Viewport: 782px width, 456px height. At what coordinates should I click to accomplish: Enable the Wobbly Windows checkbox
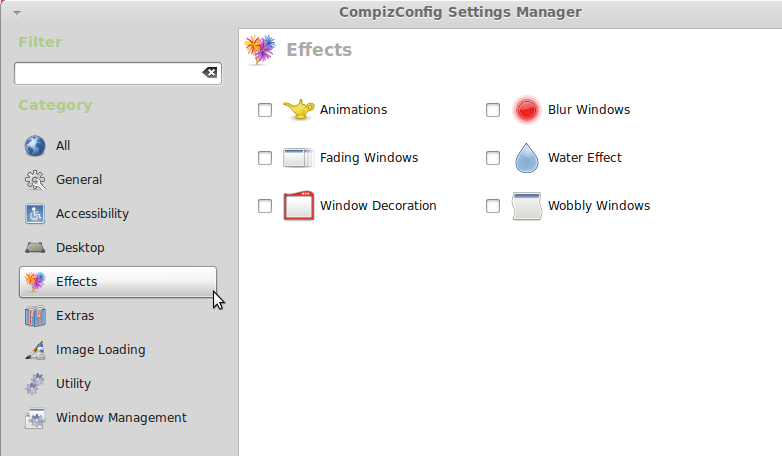click(x=493, y=206)
